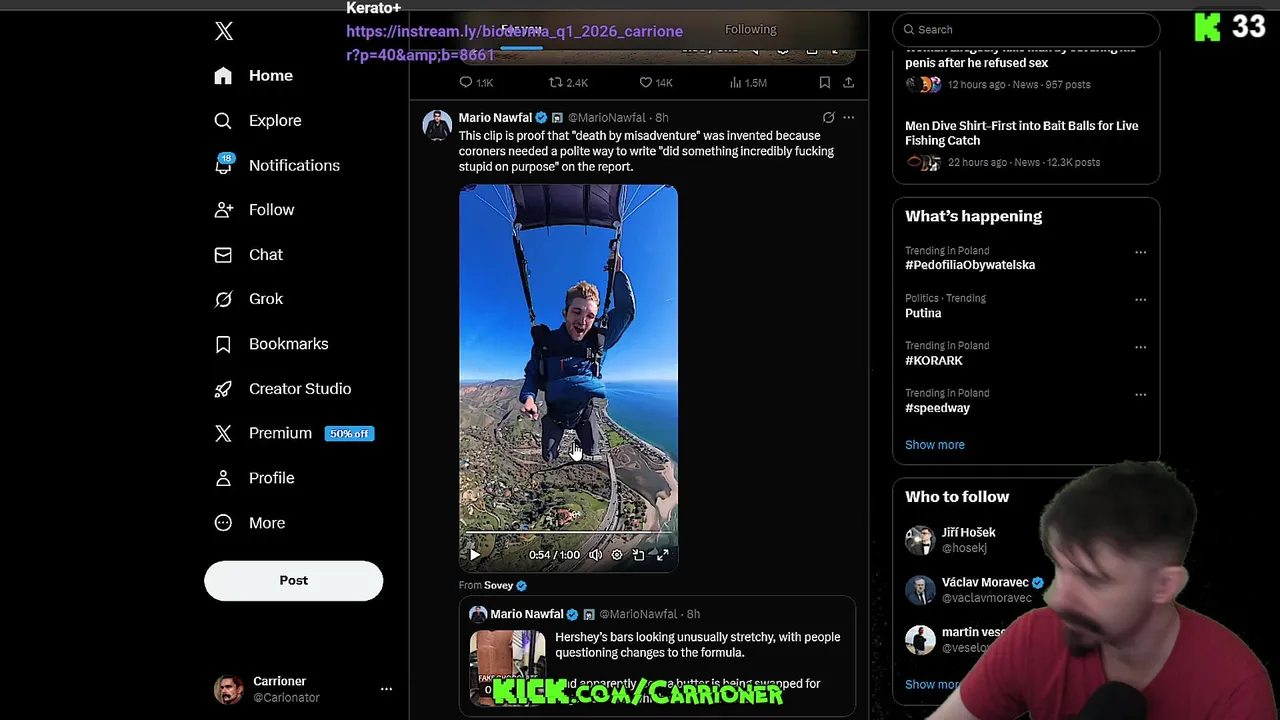Screen dimensions: 1280x720
Task: Open Creator Studio
Action: (282, 389)
